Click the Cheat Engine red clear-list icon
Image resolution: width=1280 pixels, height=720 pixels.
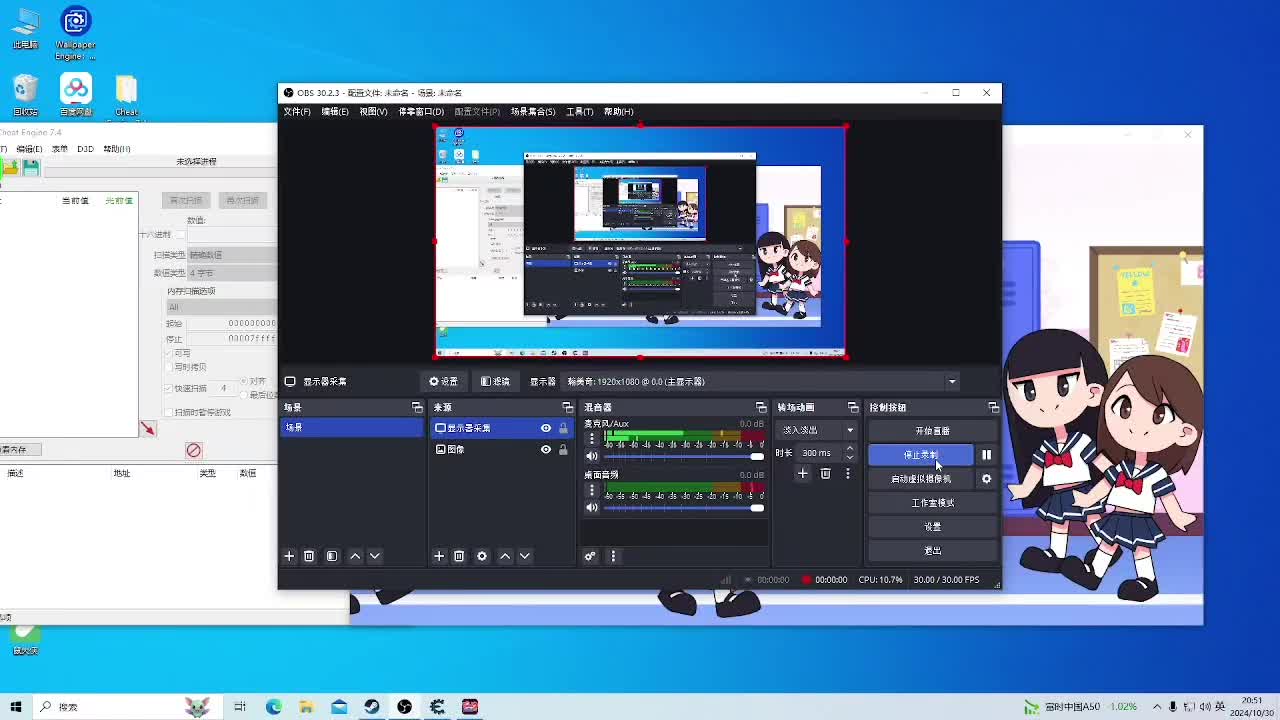point(194,451)
